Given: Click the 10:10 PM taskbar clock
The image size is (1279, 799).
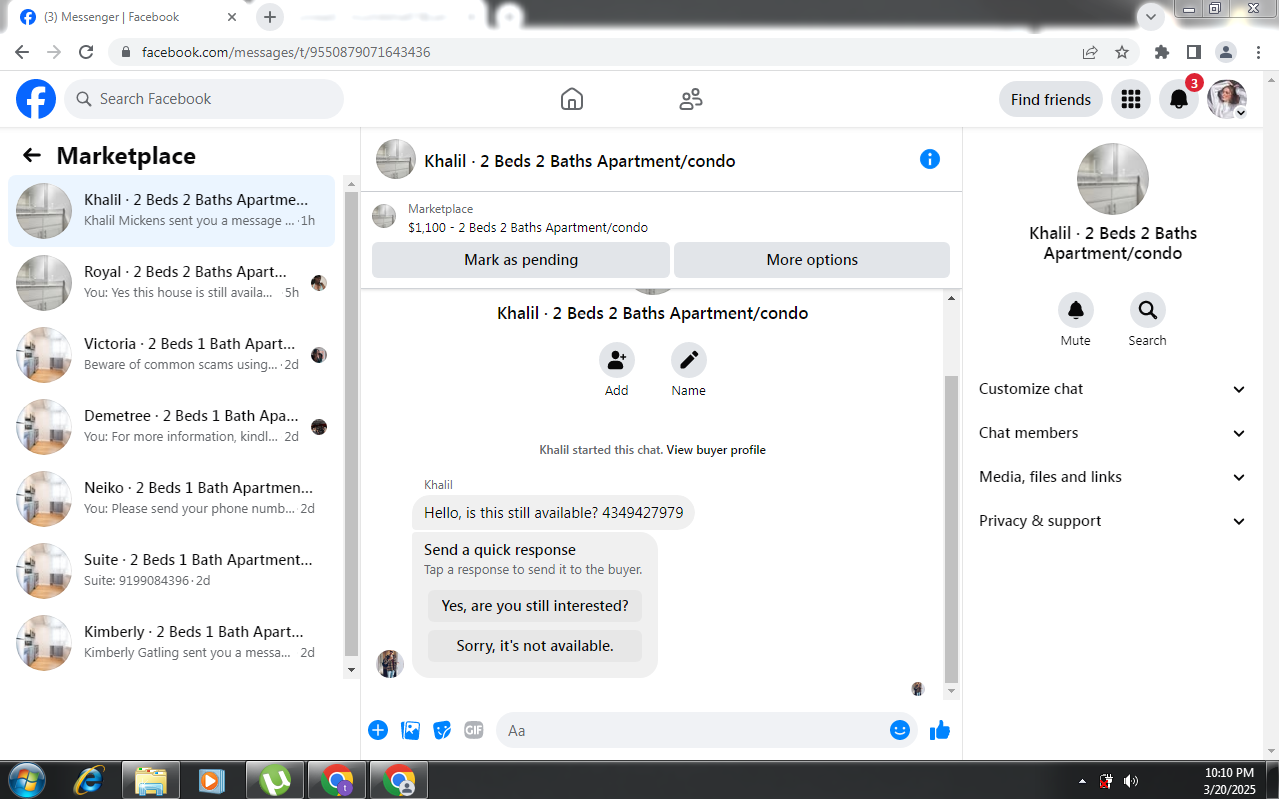Looking at the screenshot, I should (1229, 773).
